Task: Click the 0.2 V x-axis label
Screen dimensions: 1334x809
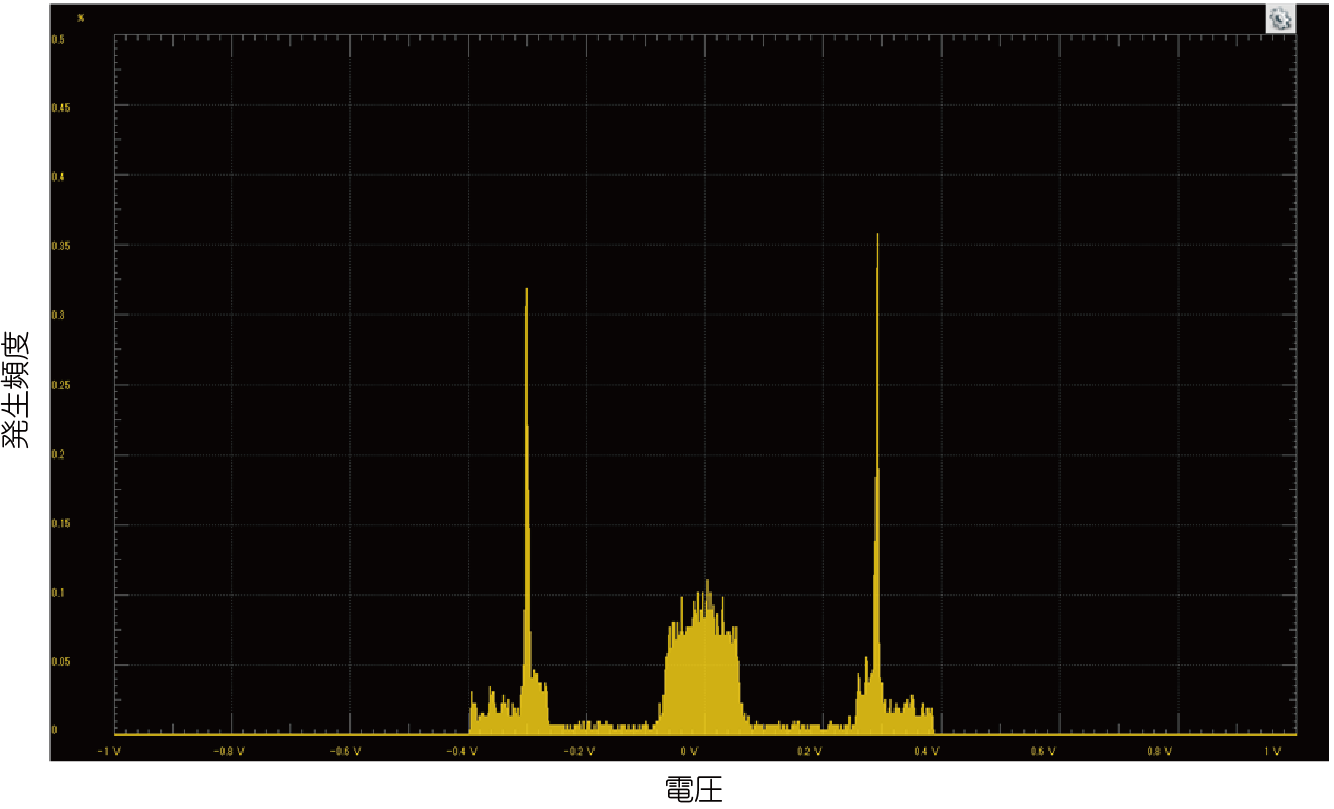Action: 809,750
